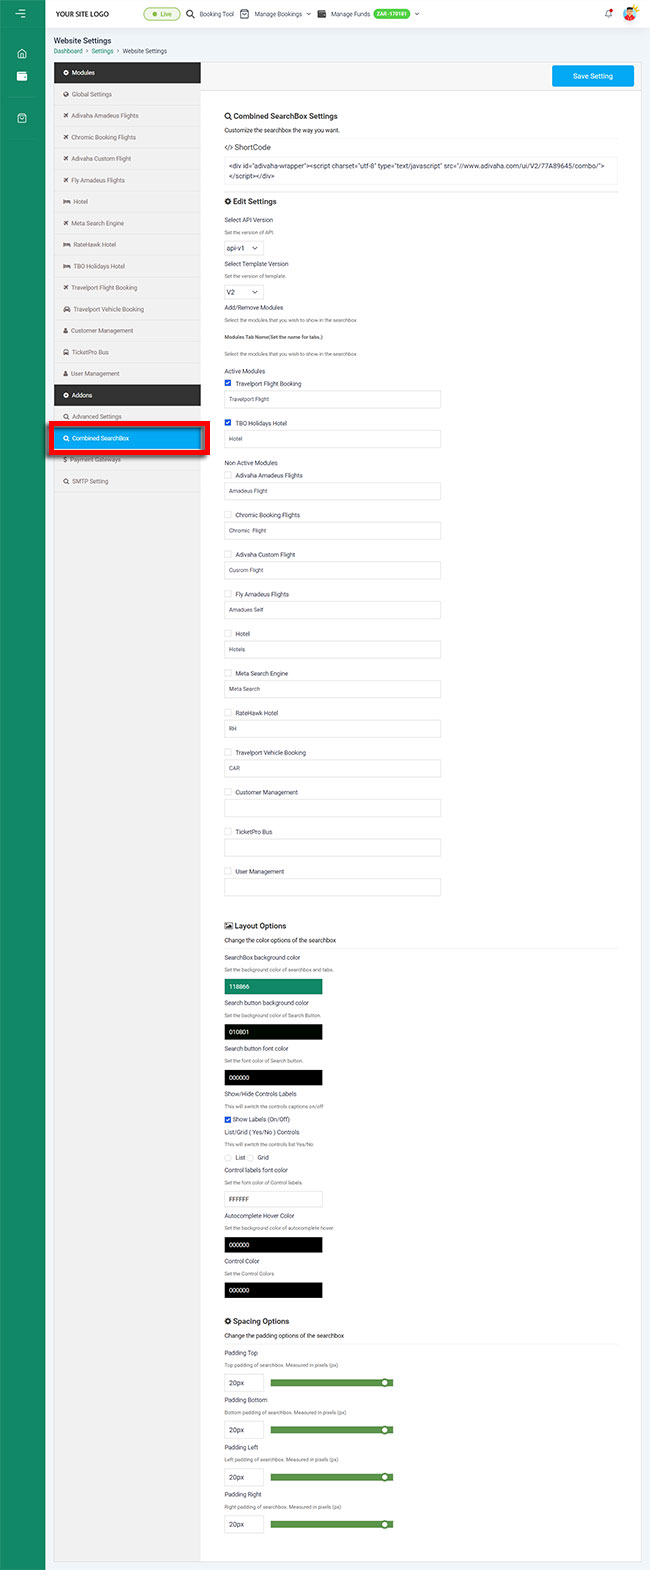Click the bed icon beside TBO Holidays Hotel
Viewport: 650px width, 1570px height.
pos(67,267)
